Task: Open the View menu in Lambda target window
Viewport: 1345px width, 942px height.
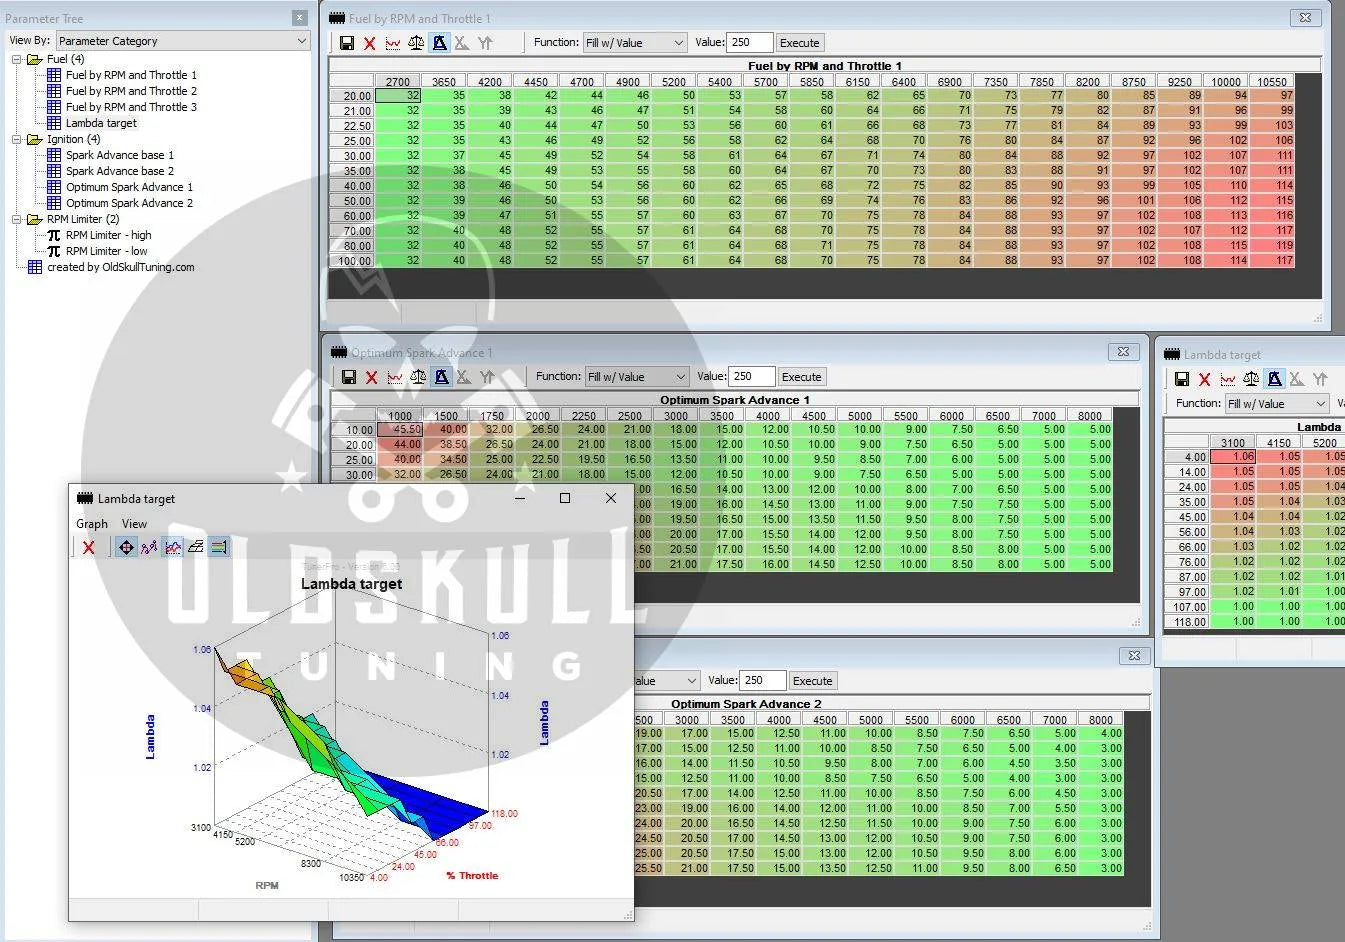Action: point(134,524)
